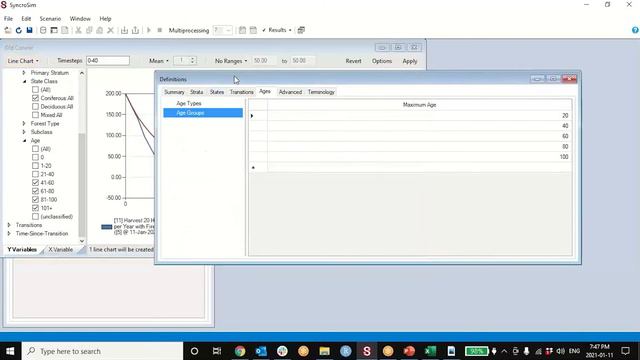Click the window layout toolbar icon
Viewport: 640px width, 360px height.
[x=54, y=30]
